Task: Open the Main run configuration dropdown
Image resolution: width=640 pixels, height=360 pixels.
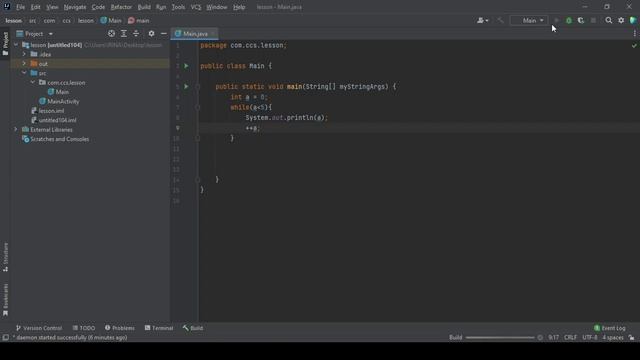Action: 529,20
